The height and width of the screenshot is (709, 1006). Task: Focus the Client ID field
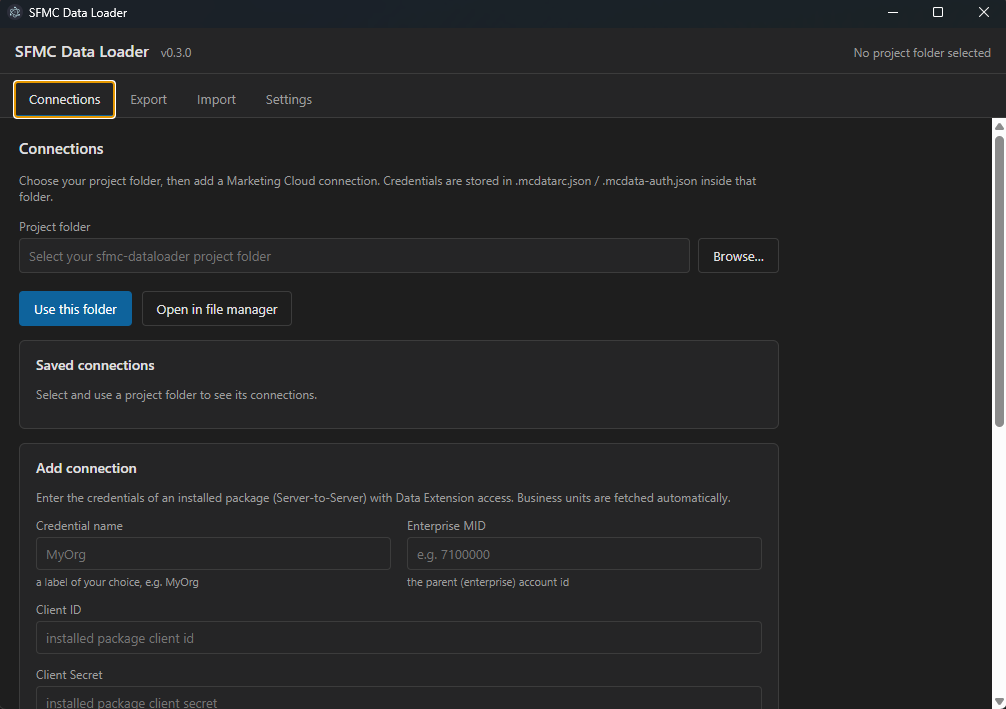pyautogui.click(x=398, y=638)
